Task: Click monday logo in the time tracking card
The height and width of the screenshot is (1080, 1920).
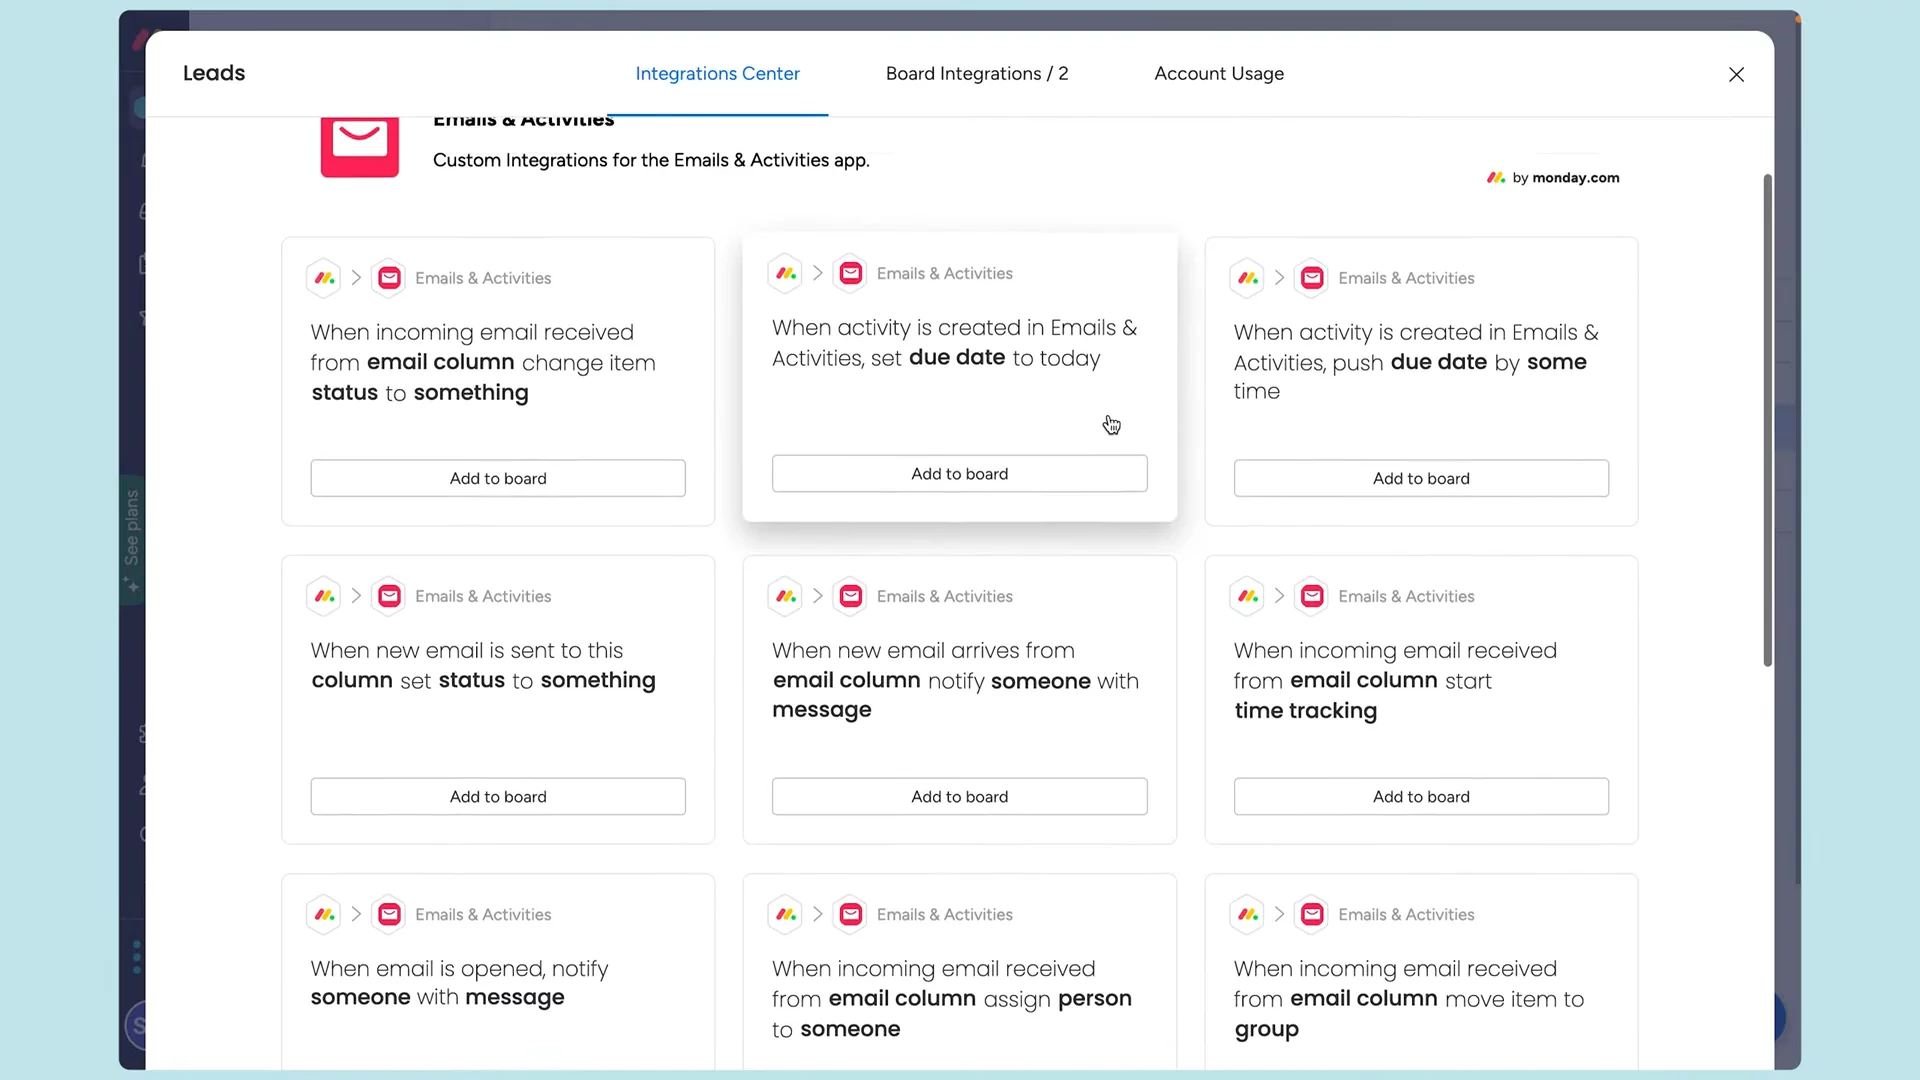Action: (x=1247, y=596)
